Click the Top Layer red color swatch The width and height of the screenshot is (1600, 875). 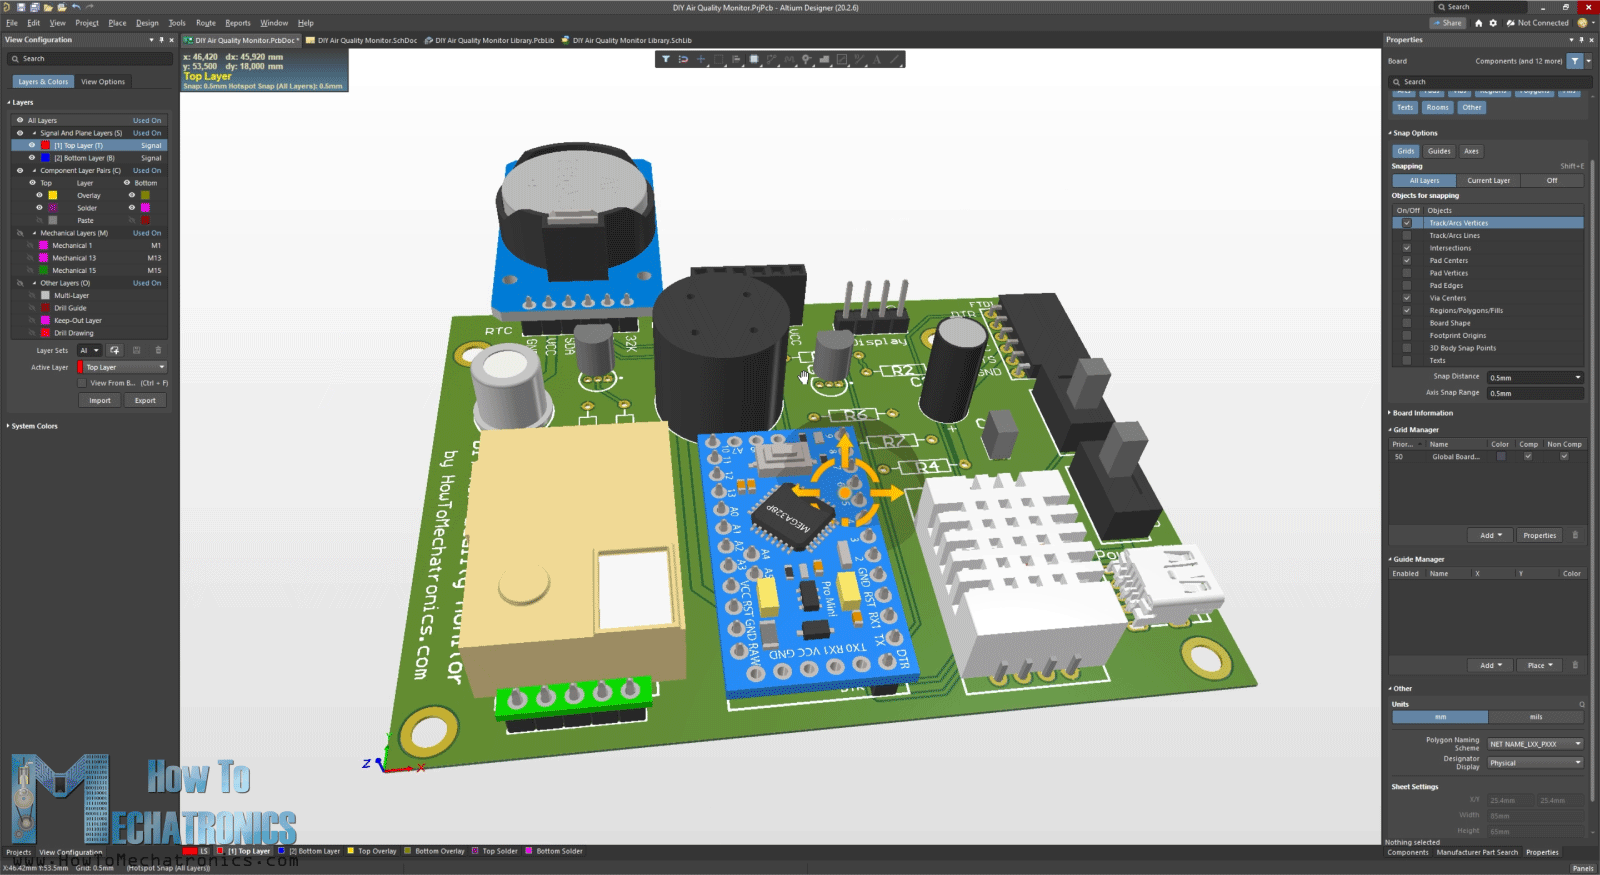coord(45,146)
